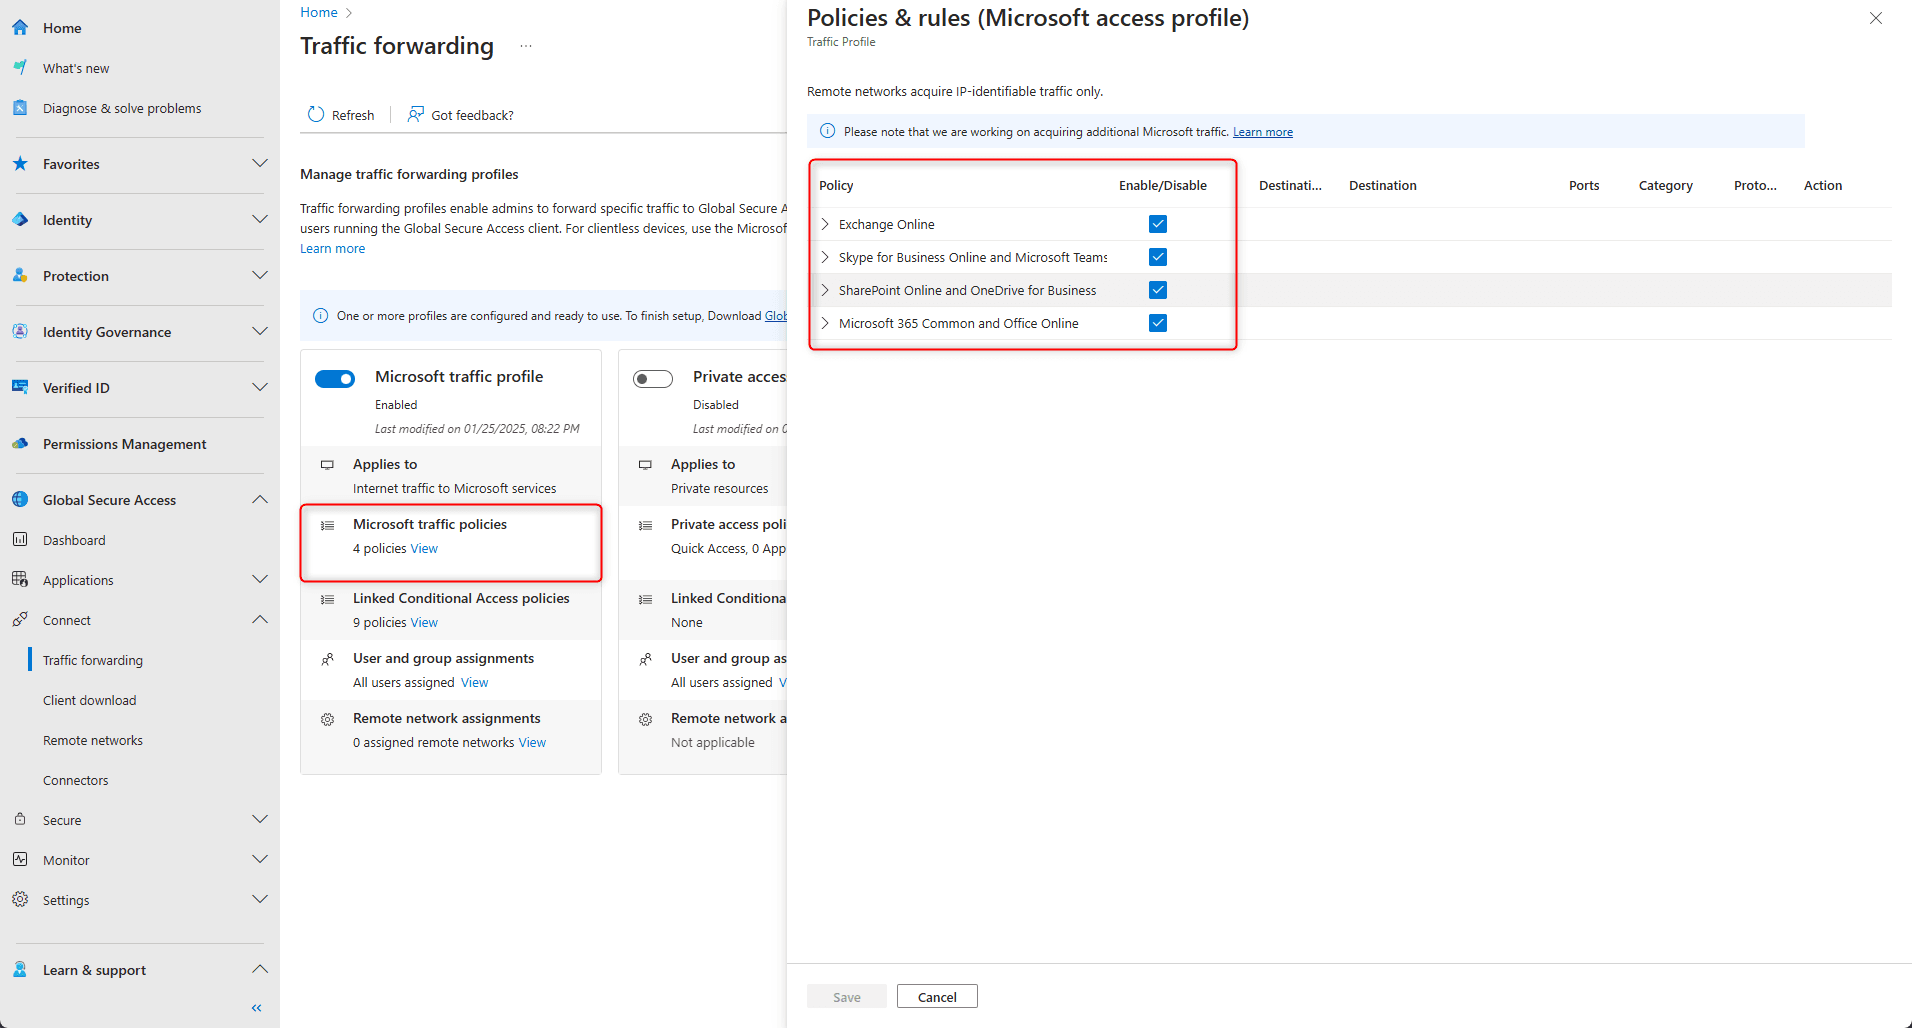Click the Home icon in sidebar

tap(20, 28)
